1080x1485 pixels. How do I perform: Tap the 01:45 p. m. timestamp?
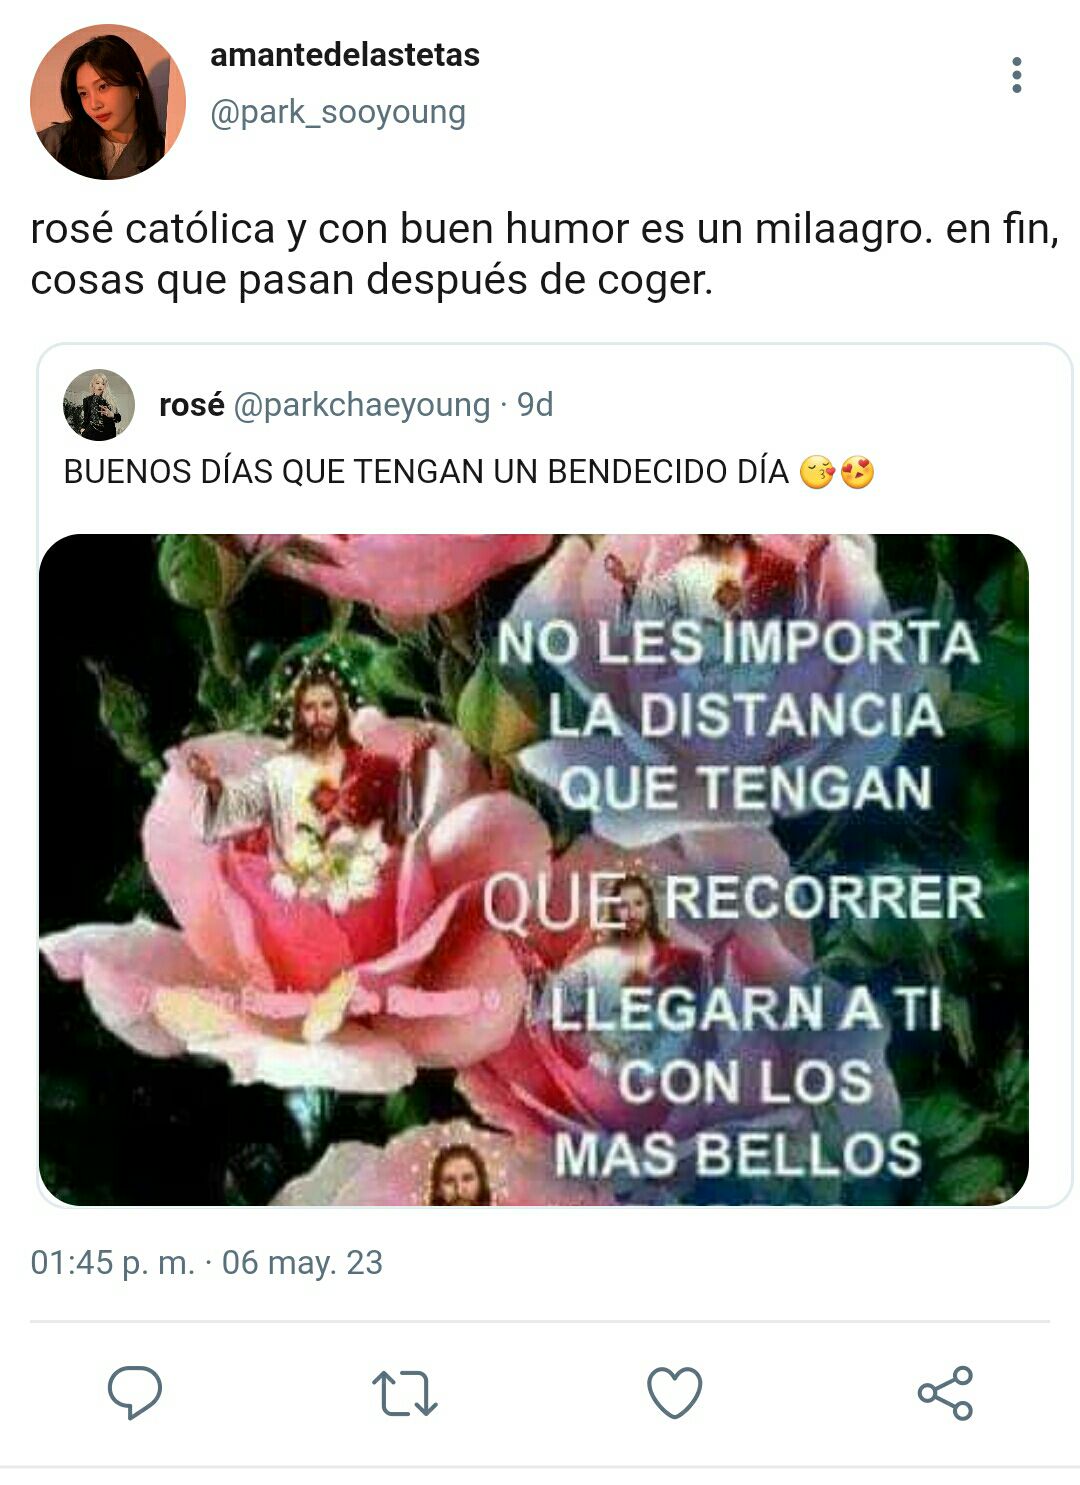click(x=113, y=1262)
